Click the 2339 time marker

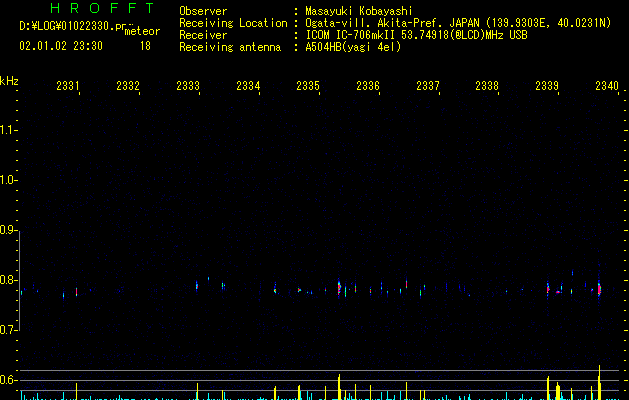tap(547, 86)
